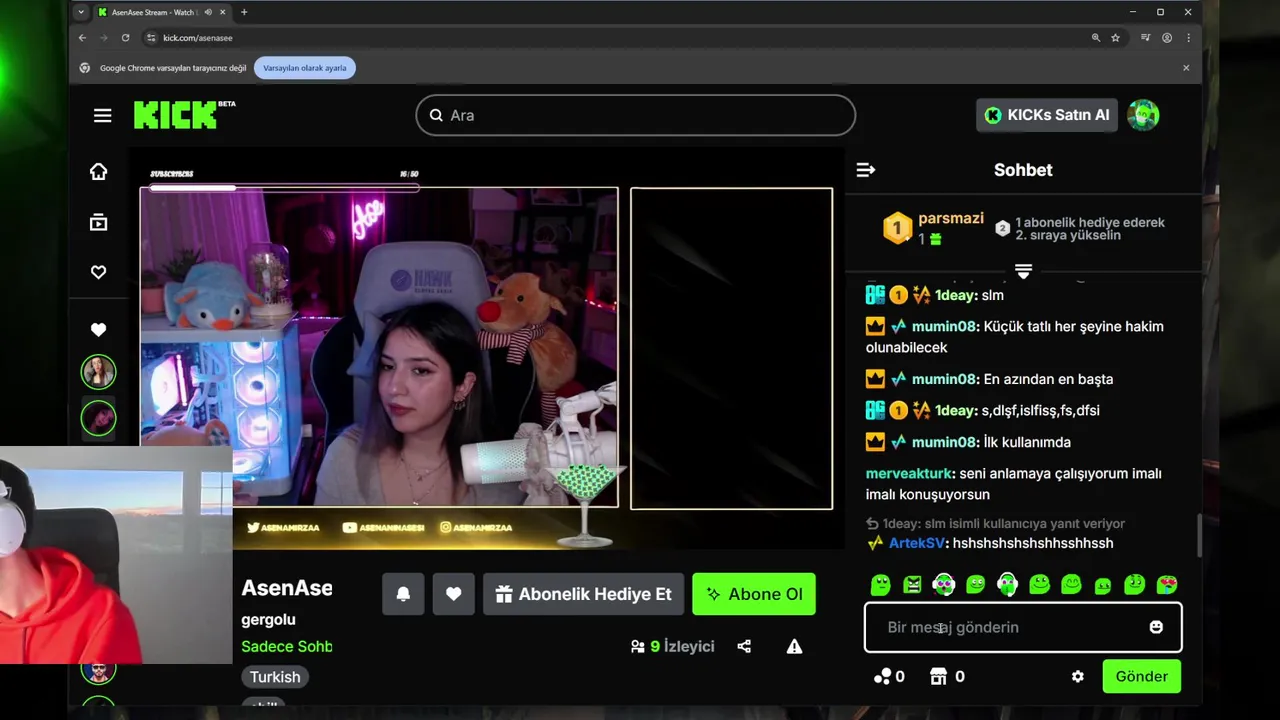Click the KICKs balance icon

882,676
